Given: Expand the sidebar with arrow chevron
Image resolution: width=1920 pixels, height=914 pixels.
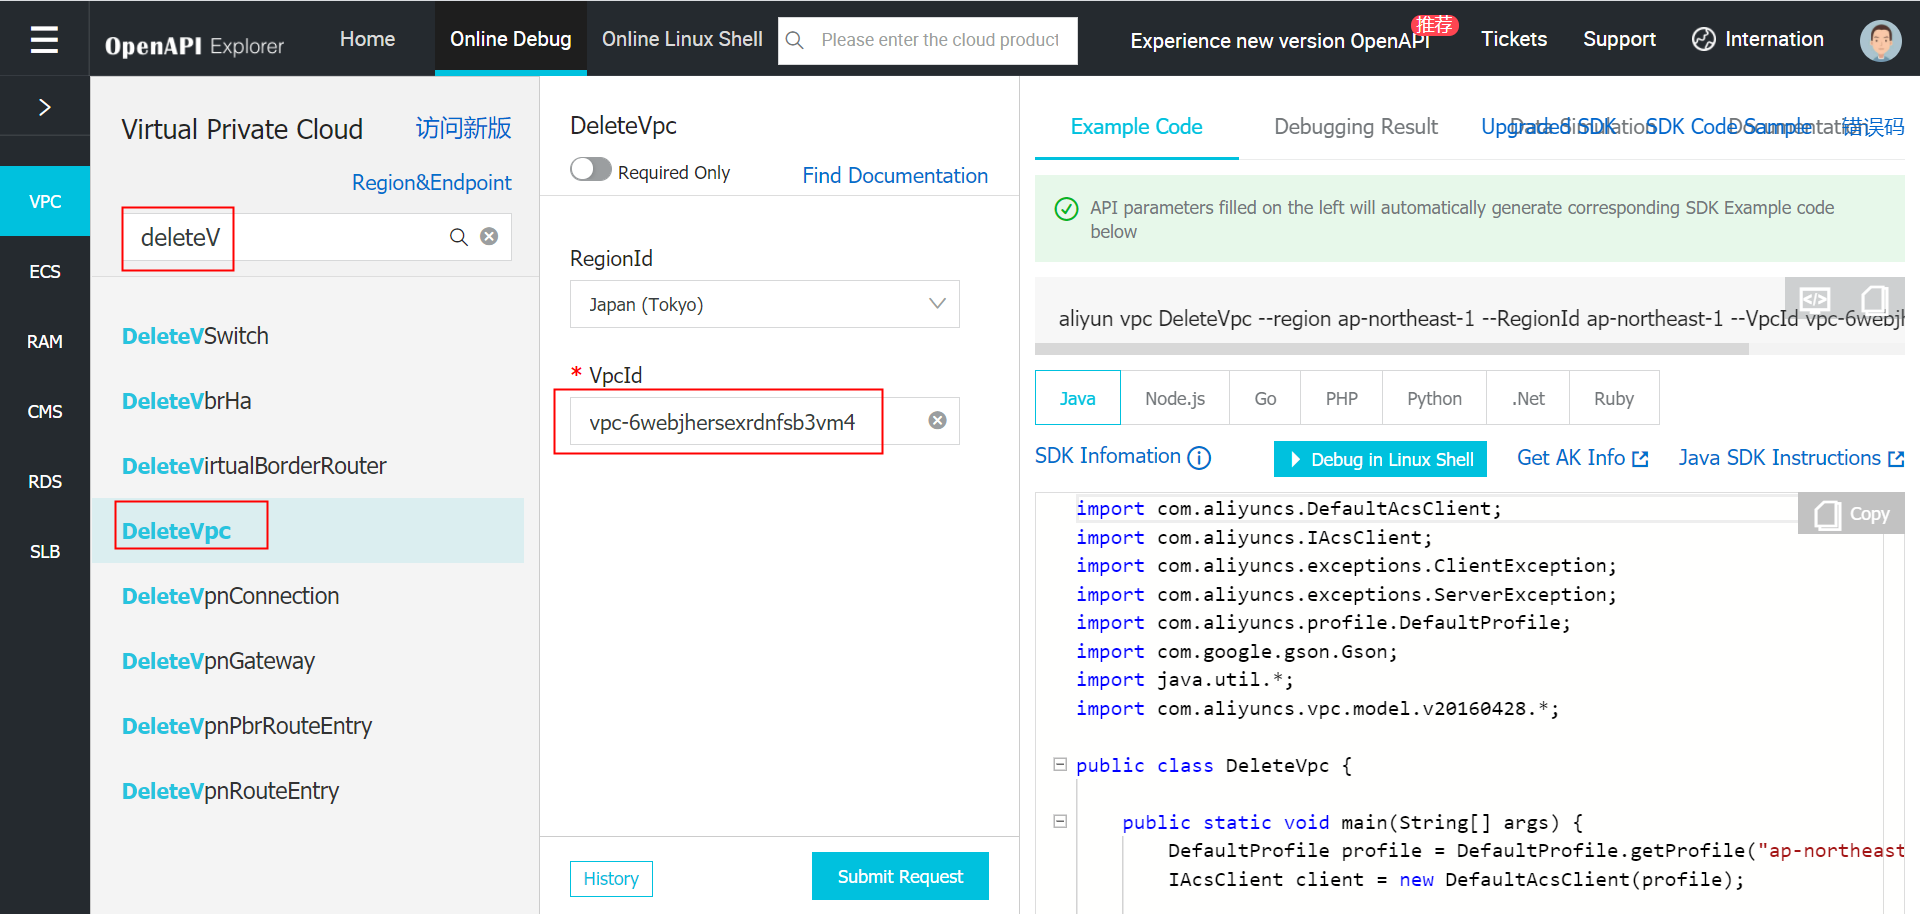Looking at the screenshot, I should [x=44, y=107].
